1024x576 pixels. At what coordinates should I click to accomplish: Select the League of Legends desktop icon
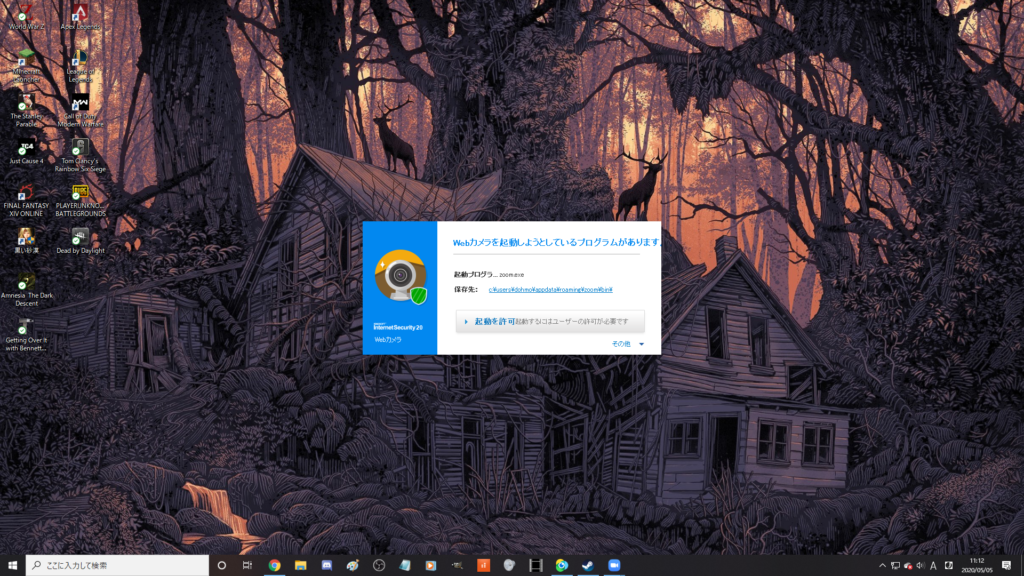click(80, 65)
